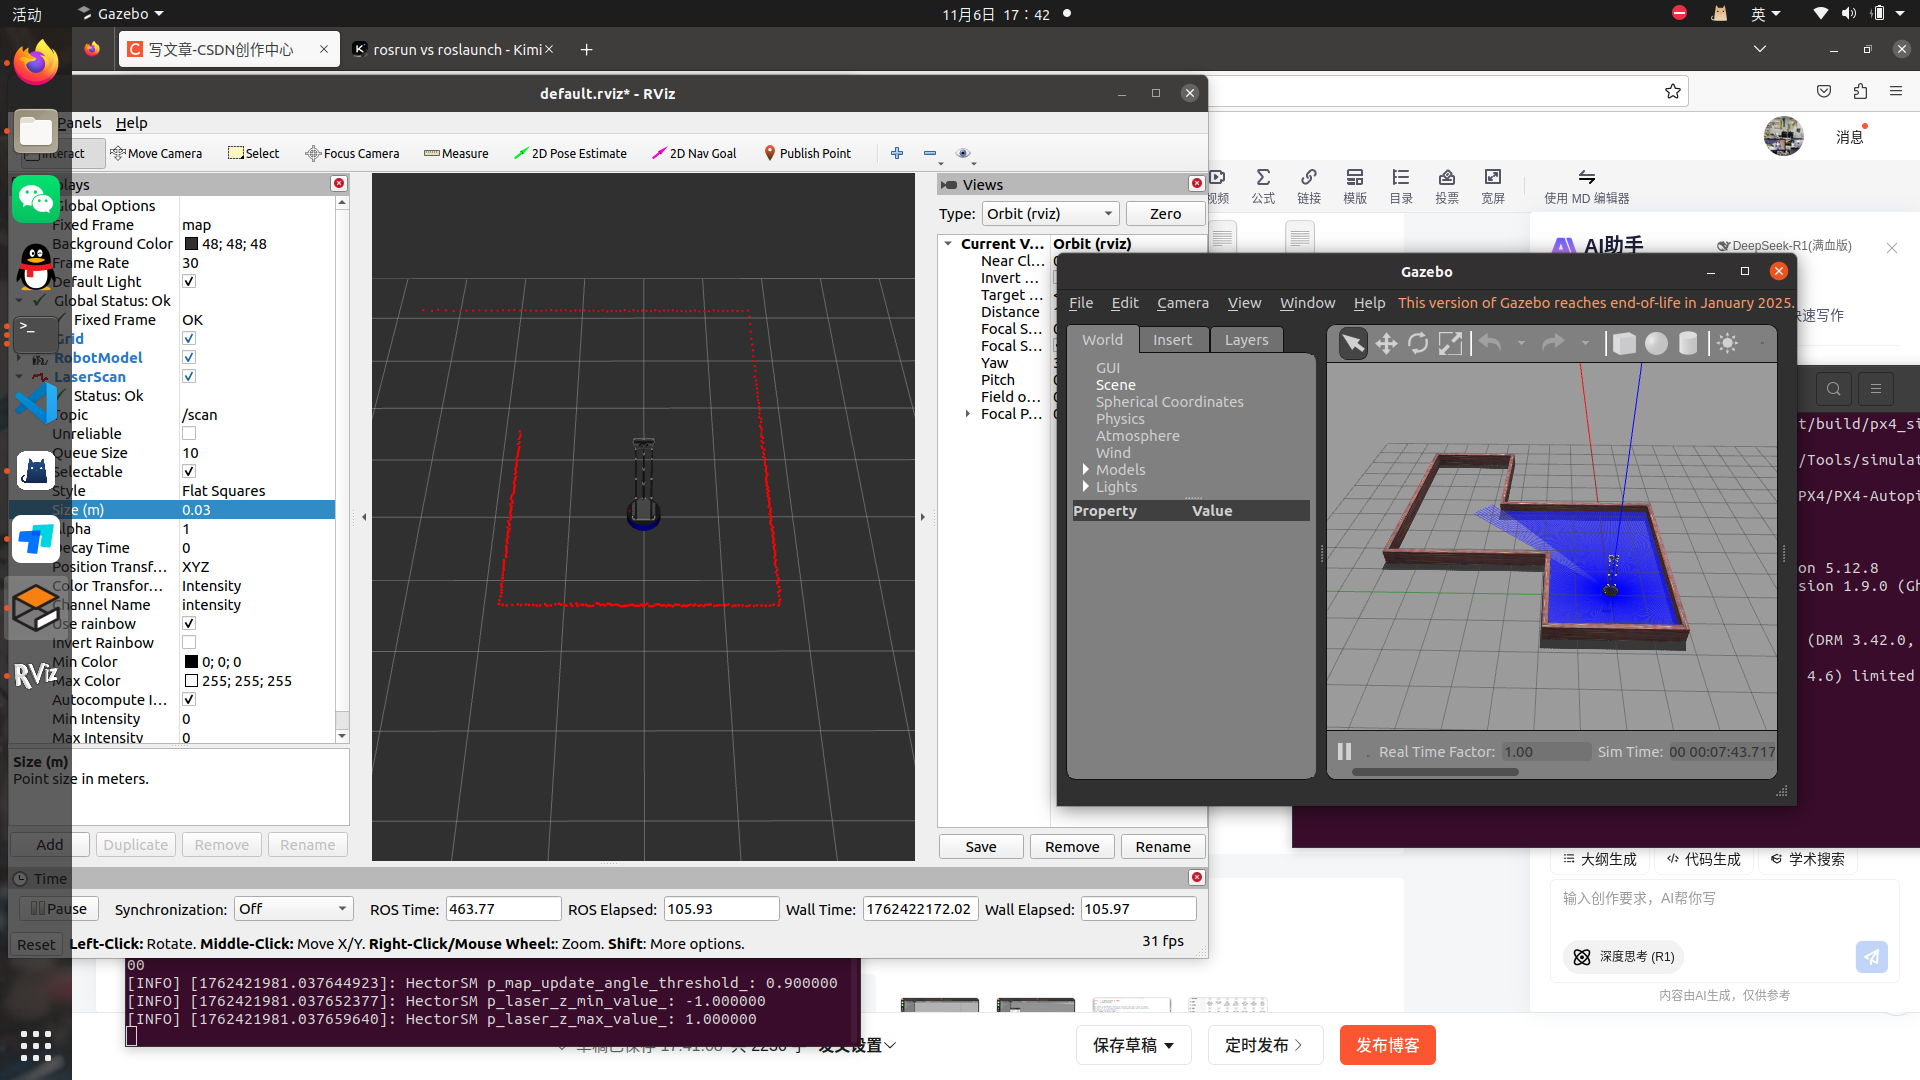The height and width of the screenshot is (1080, 1920).
Task: Insert a sphere shape in Gazebo
Action: (1656, 344)
